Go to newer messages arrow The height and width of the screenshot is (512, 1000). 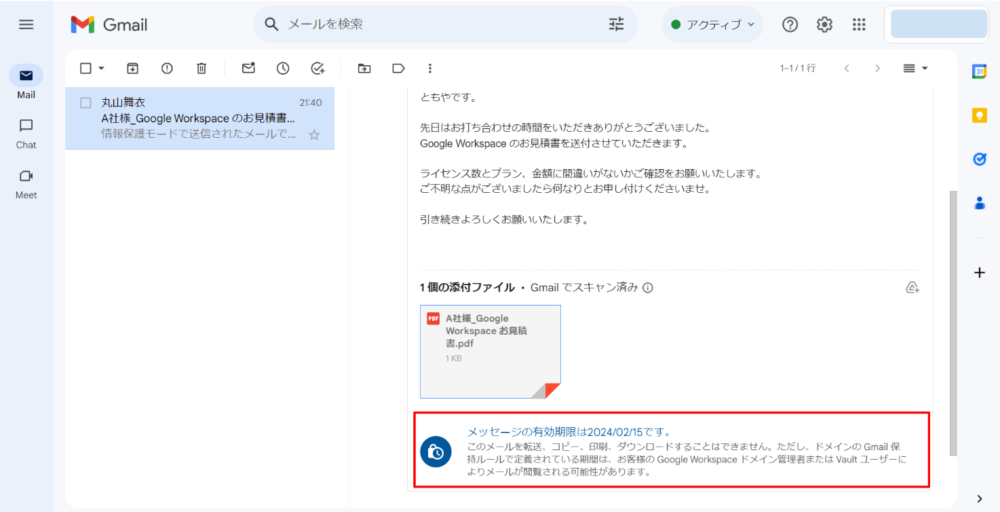(x=847, y=68)
